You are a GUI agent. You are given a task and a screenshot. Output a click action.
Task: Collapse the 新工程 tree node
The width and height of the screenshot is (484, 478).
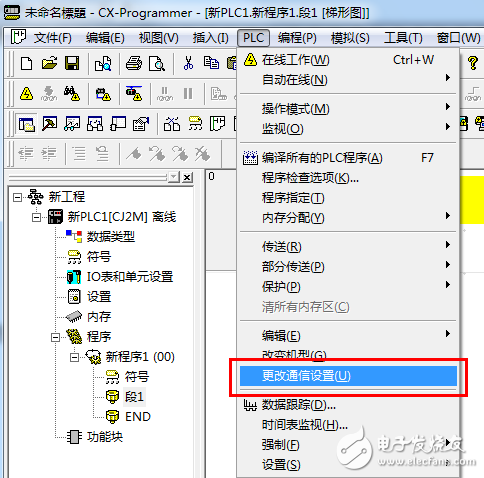pos(17,197)
